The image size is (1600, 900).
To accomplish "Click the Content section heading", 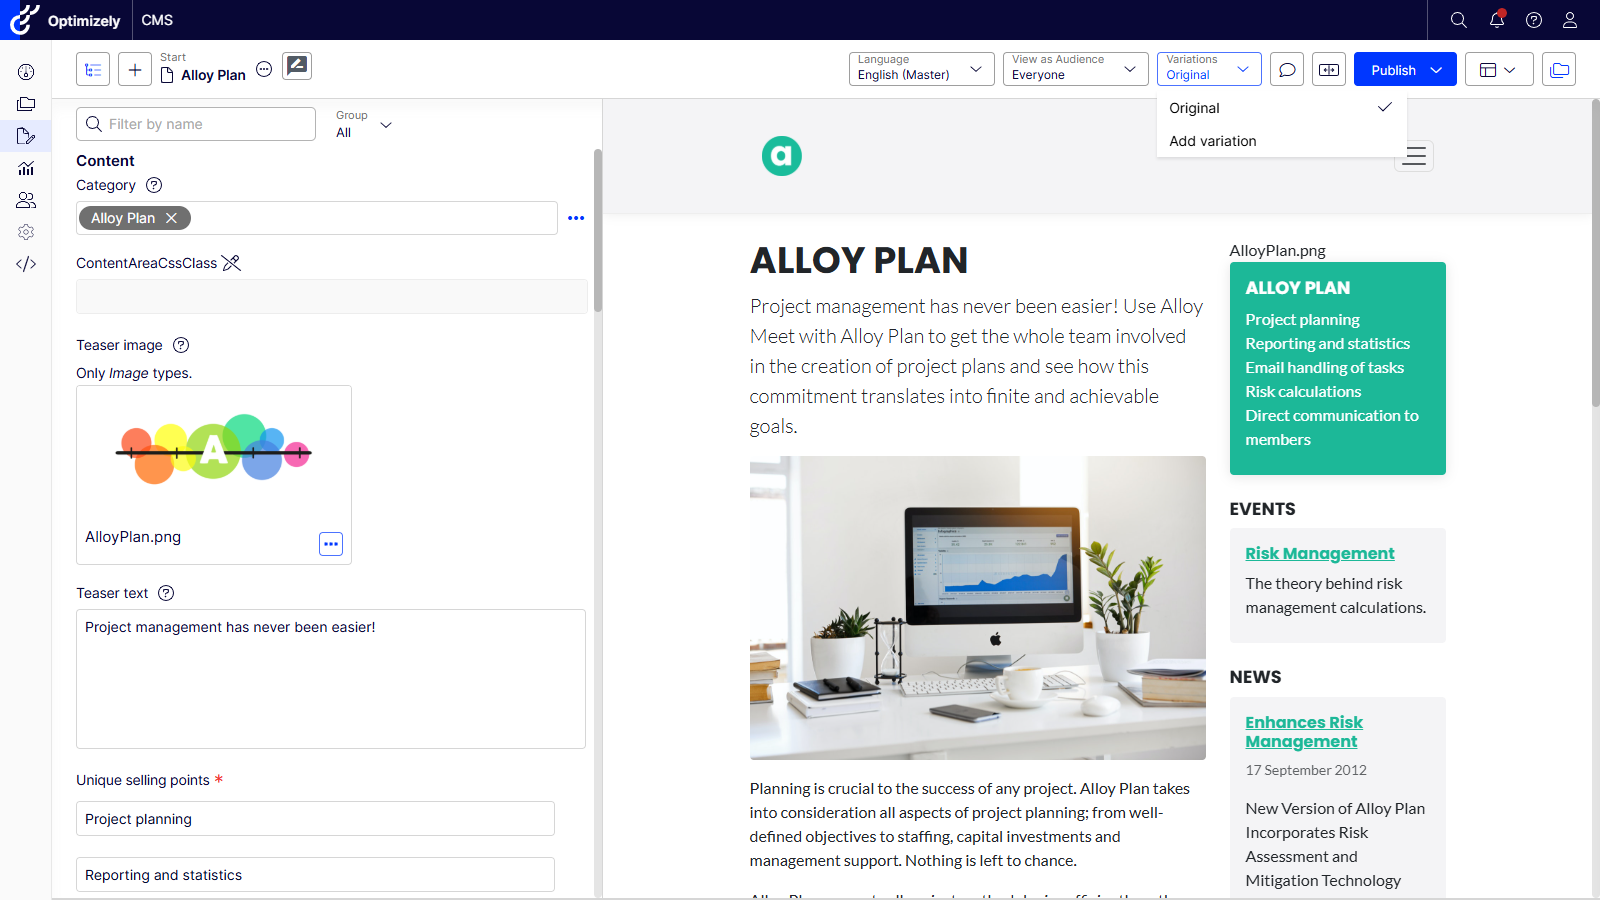I will (105, 161).
